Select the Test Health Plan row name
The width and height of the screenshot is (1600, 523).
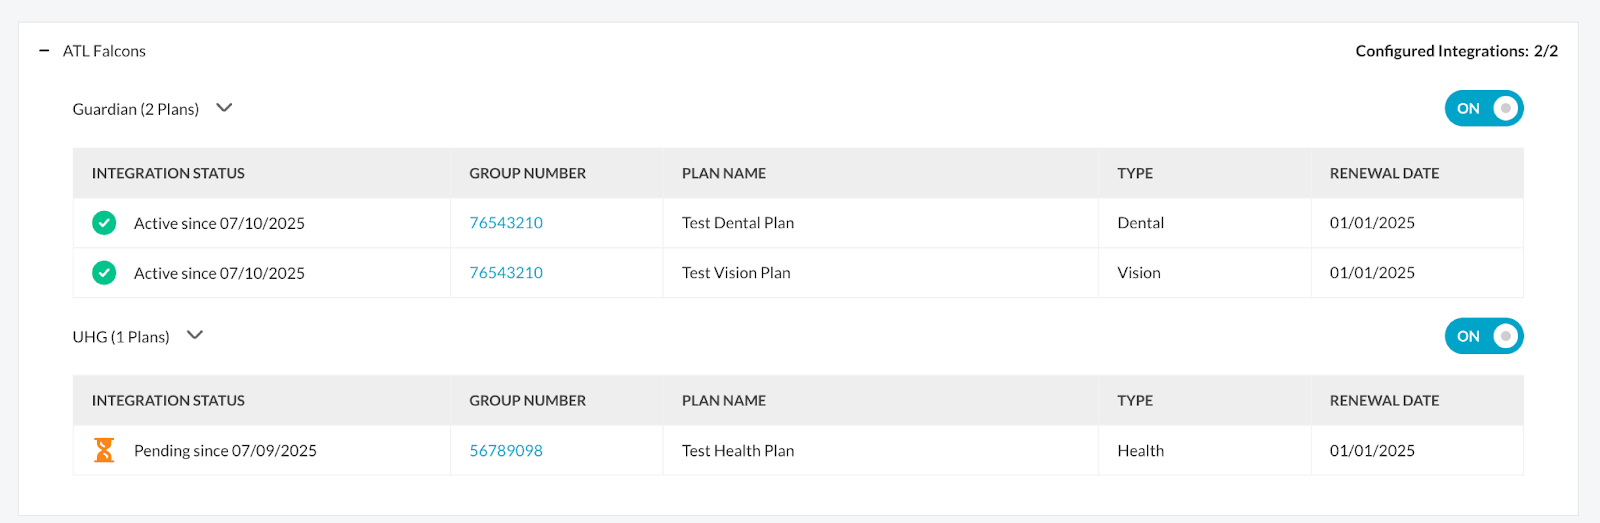tap(738, 451)
